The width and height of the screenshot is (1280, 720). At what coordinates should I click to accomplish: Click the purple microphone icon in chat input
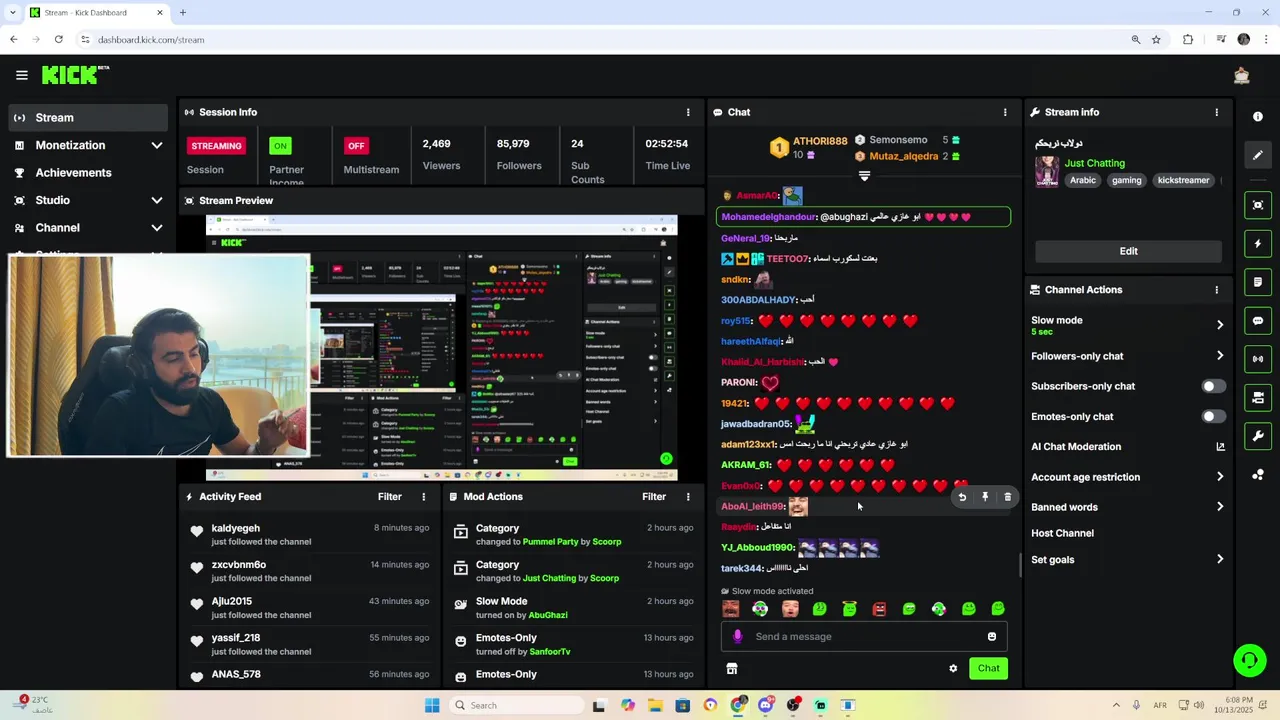coord(738,637)
